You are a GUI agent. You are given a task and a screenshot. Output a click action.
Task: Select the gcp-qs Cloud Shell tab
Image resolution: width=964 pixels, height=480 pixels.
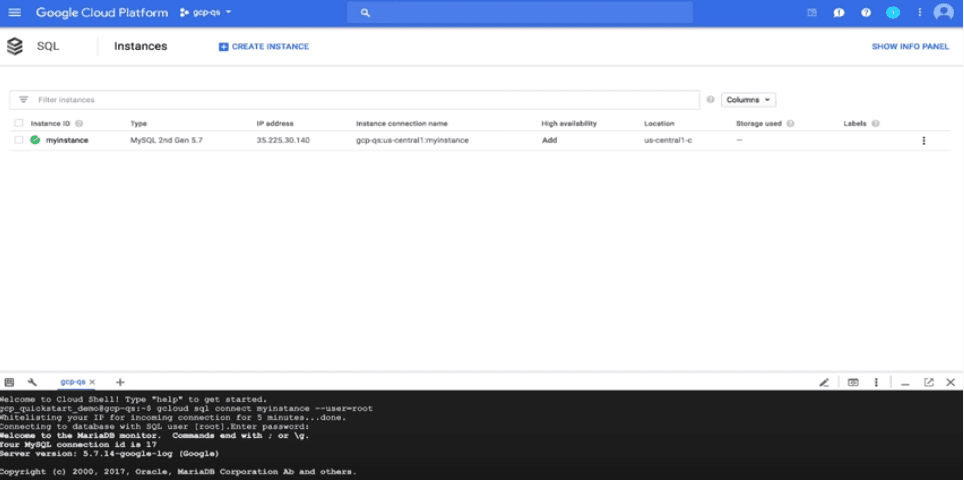tap(73, 382)
